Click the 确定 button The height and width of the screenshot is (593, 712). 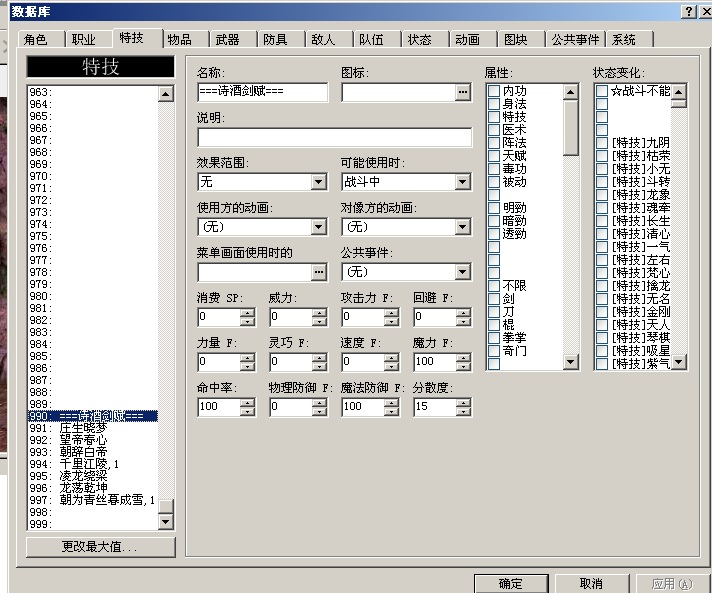coord(511,583)
